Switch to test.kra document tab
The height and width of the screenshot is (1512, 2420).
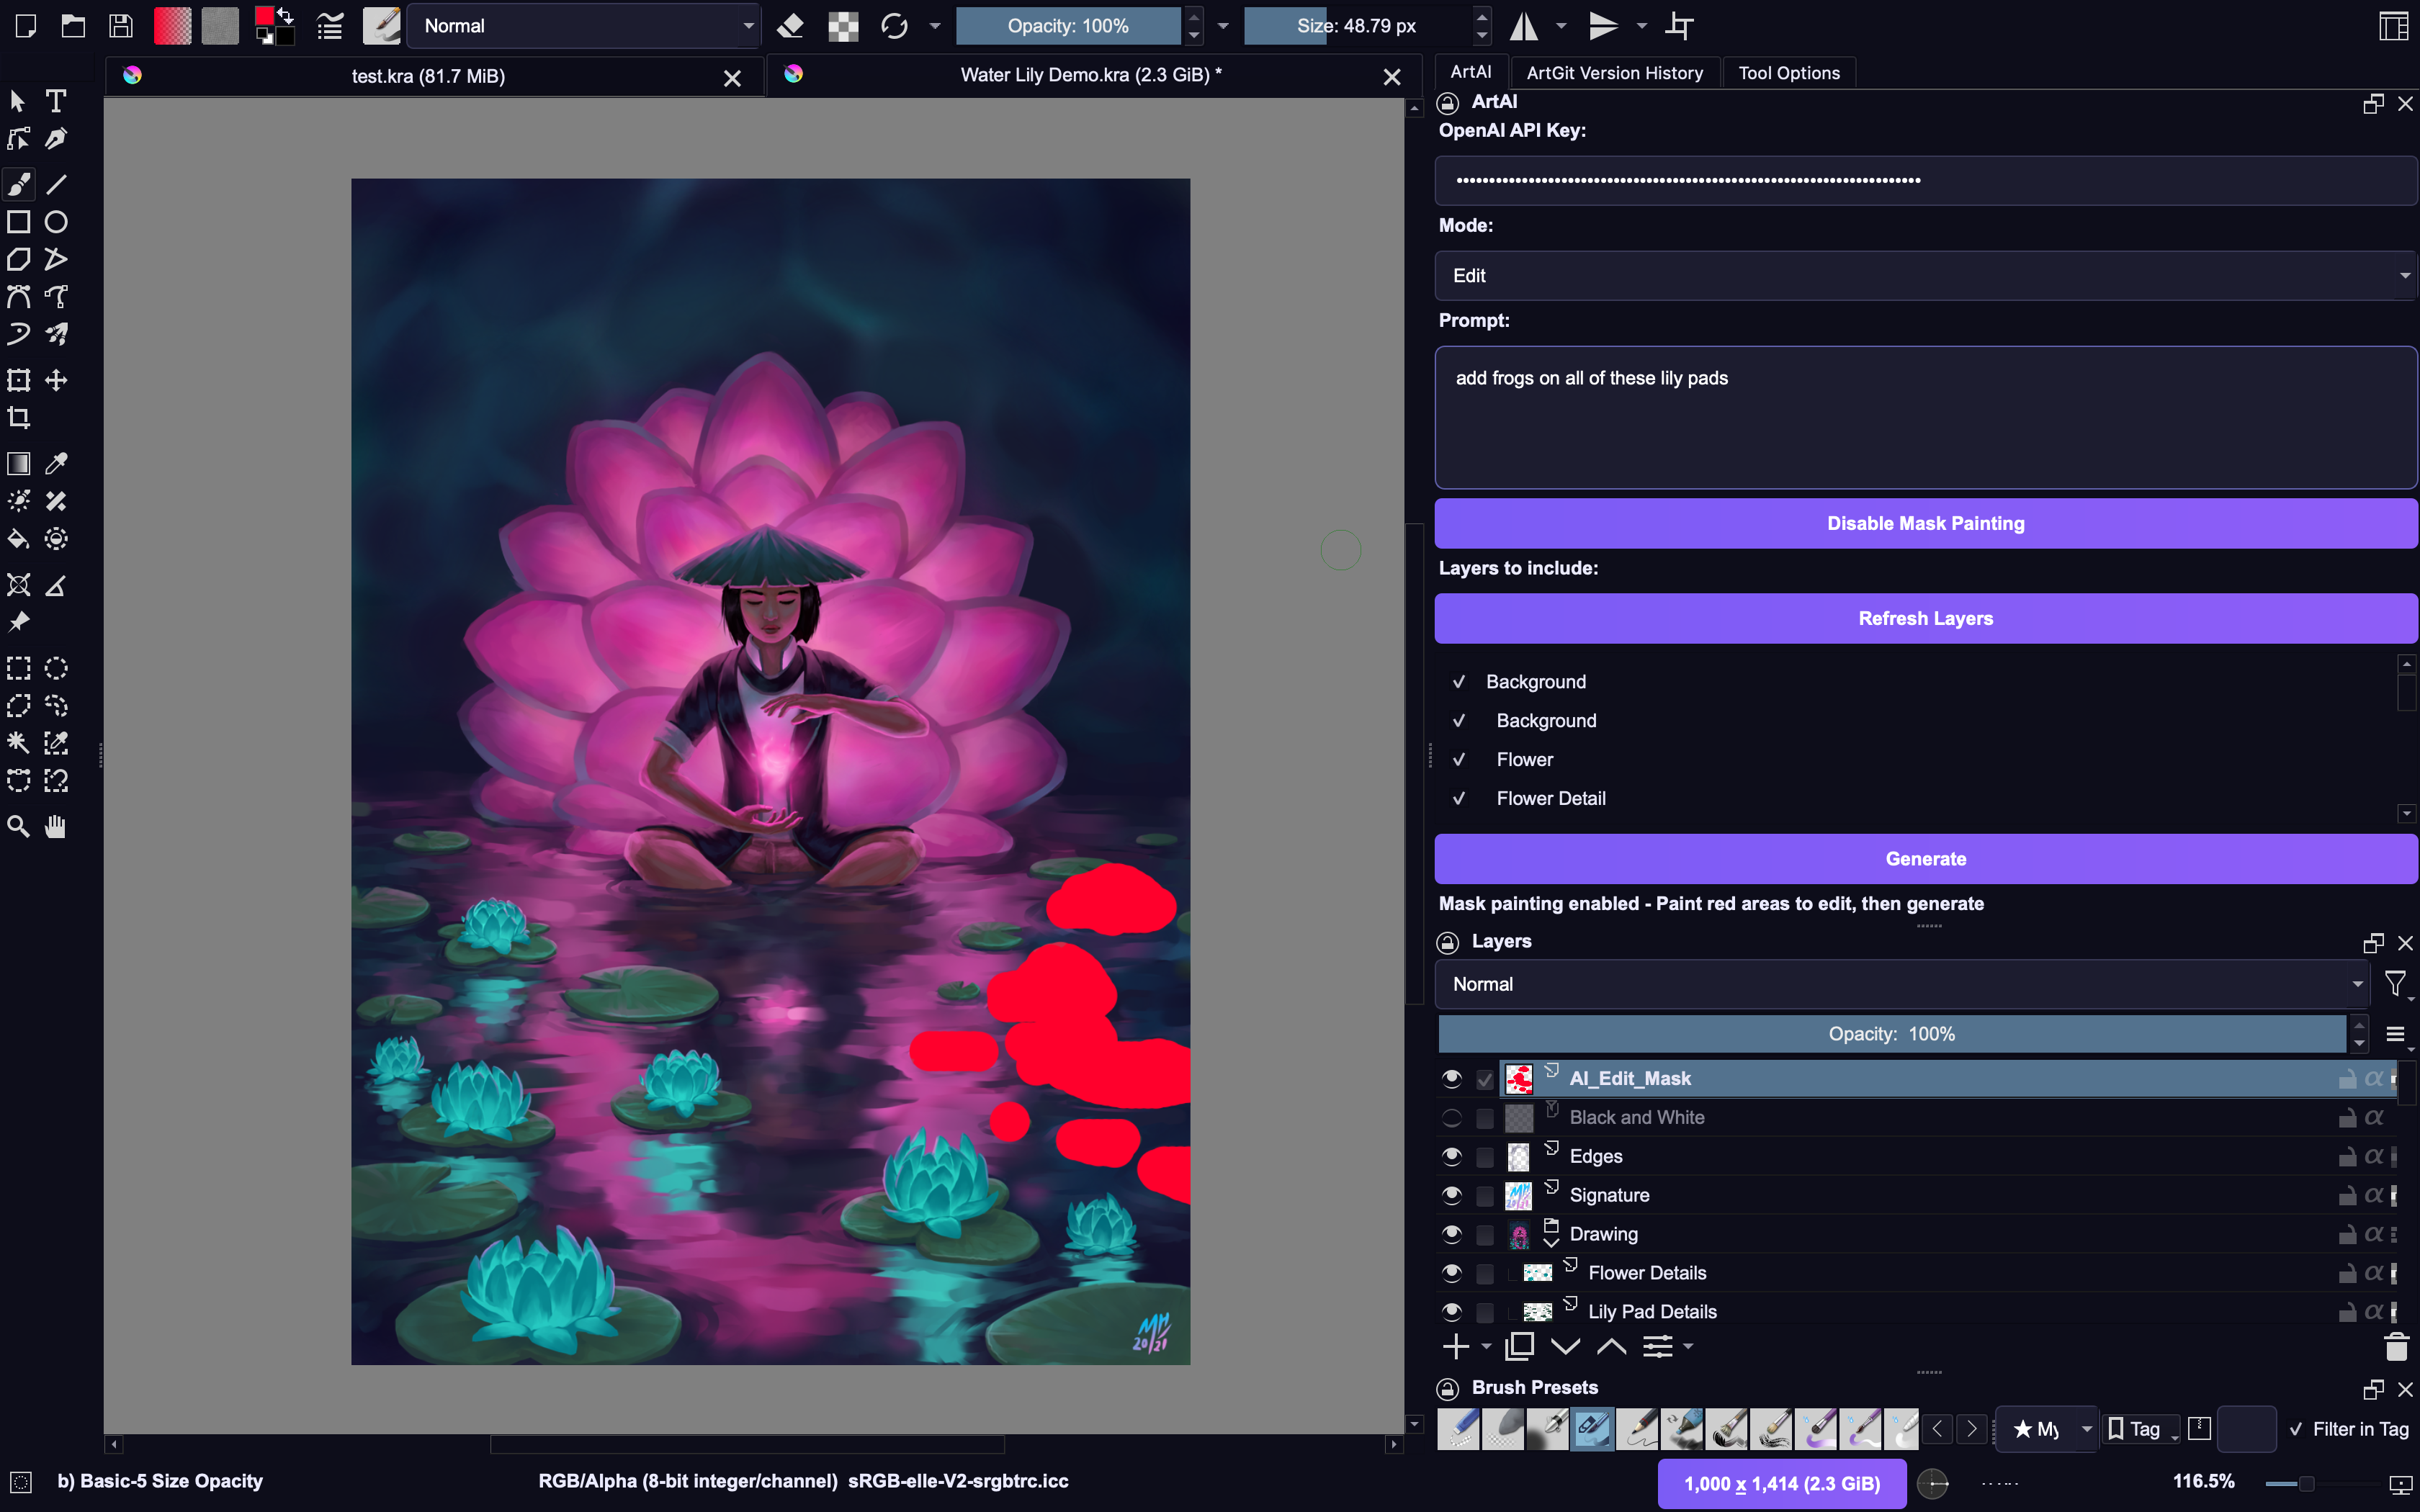[428, 76]
